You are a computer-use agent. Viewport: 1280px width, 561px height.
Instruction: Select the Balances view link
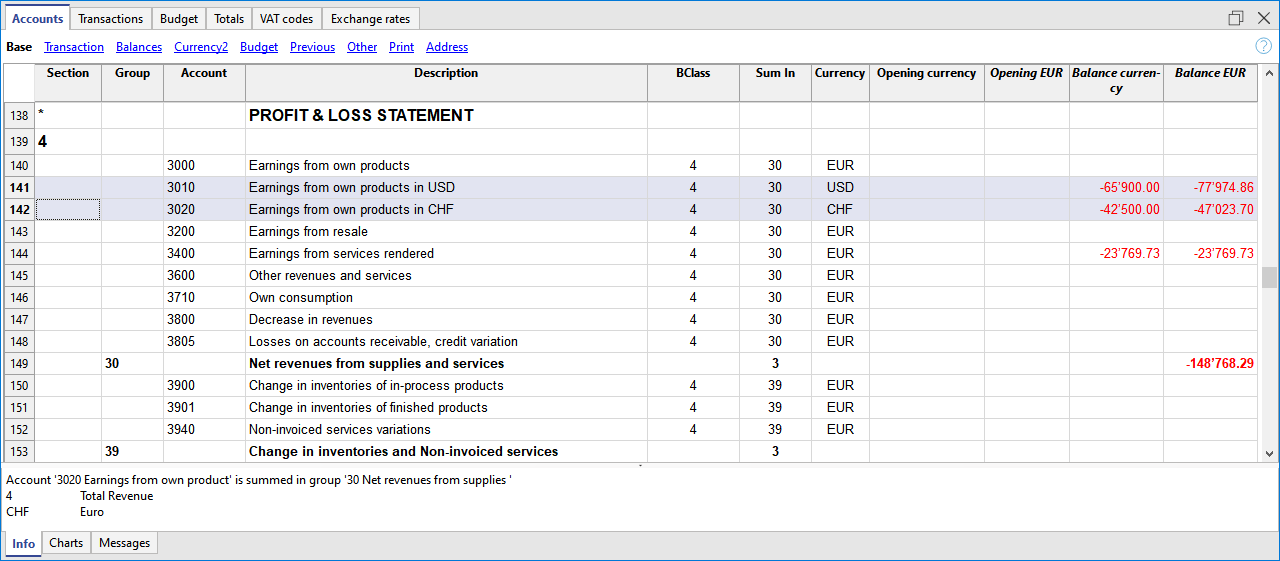coord(138,47)
